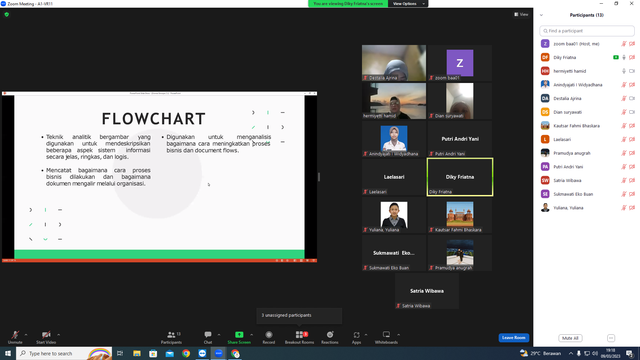This screenshot has width=640, height=360.
Task: Select Sukmawati Eko Buan in participants list
Action: pyautogui.click(x=587, y=194)
